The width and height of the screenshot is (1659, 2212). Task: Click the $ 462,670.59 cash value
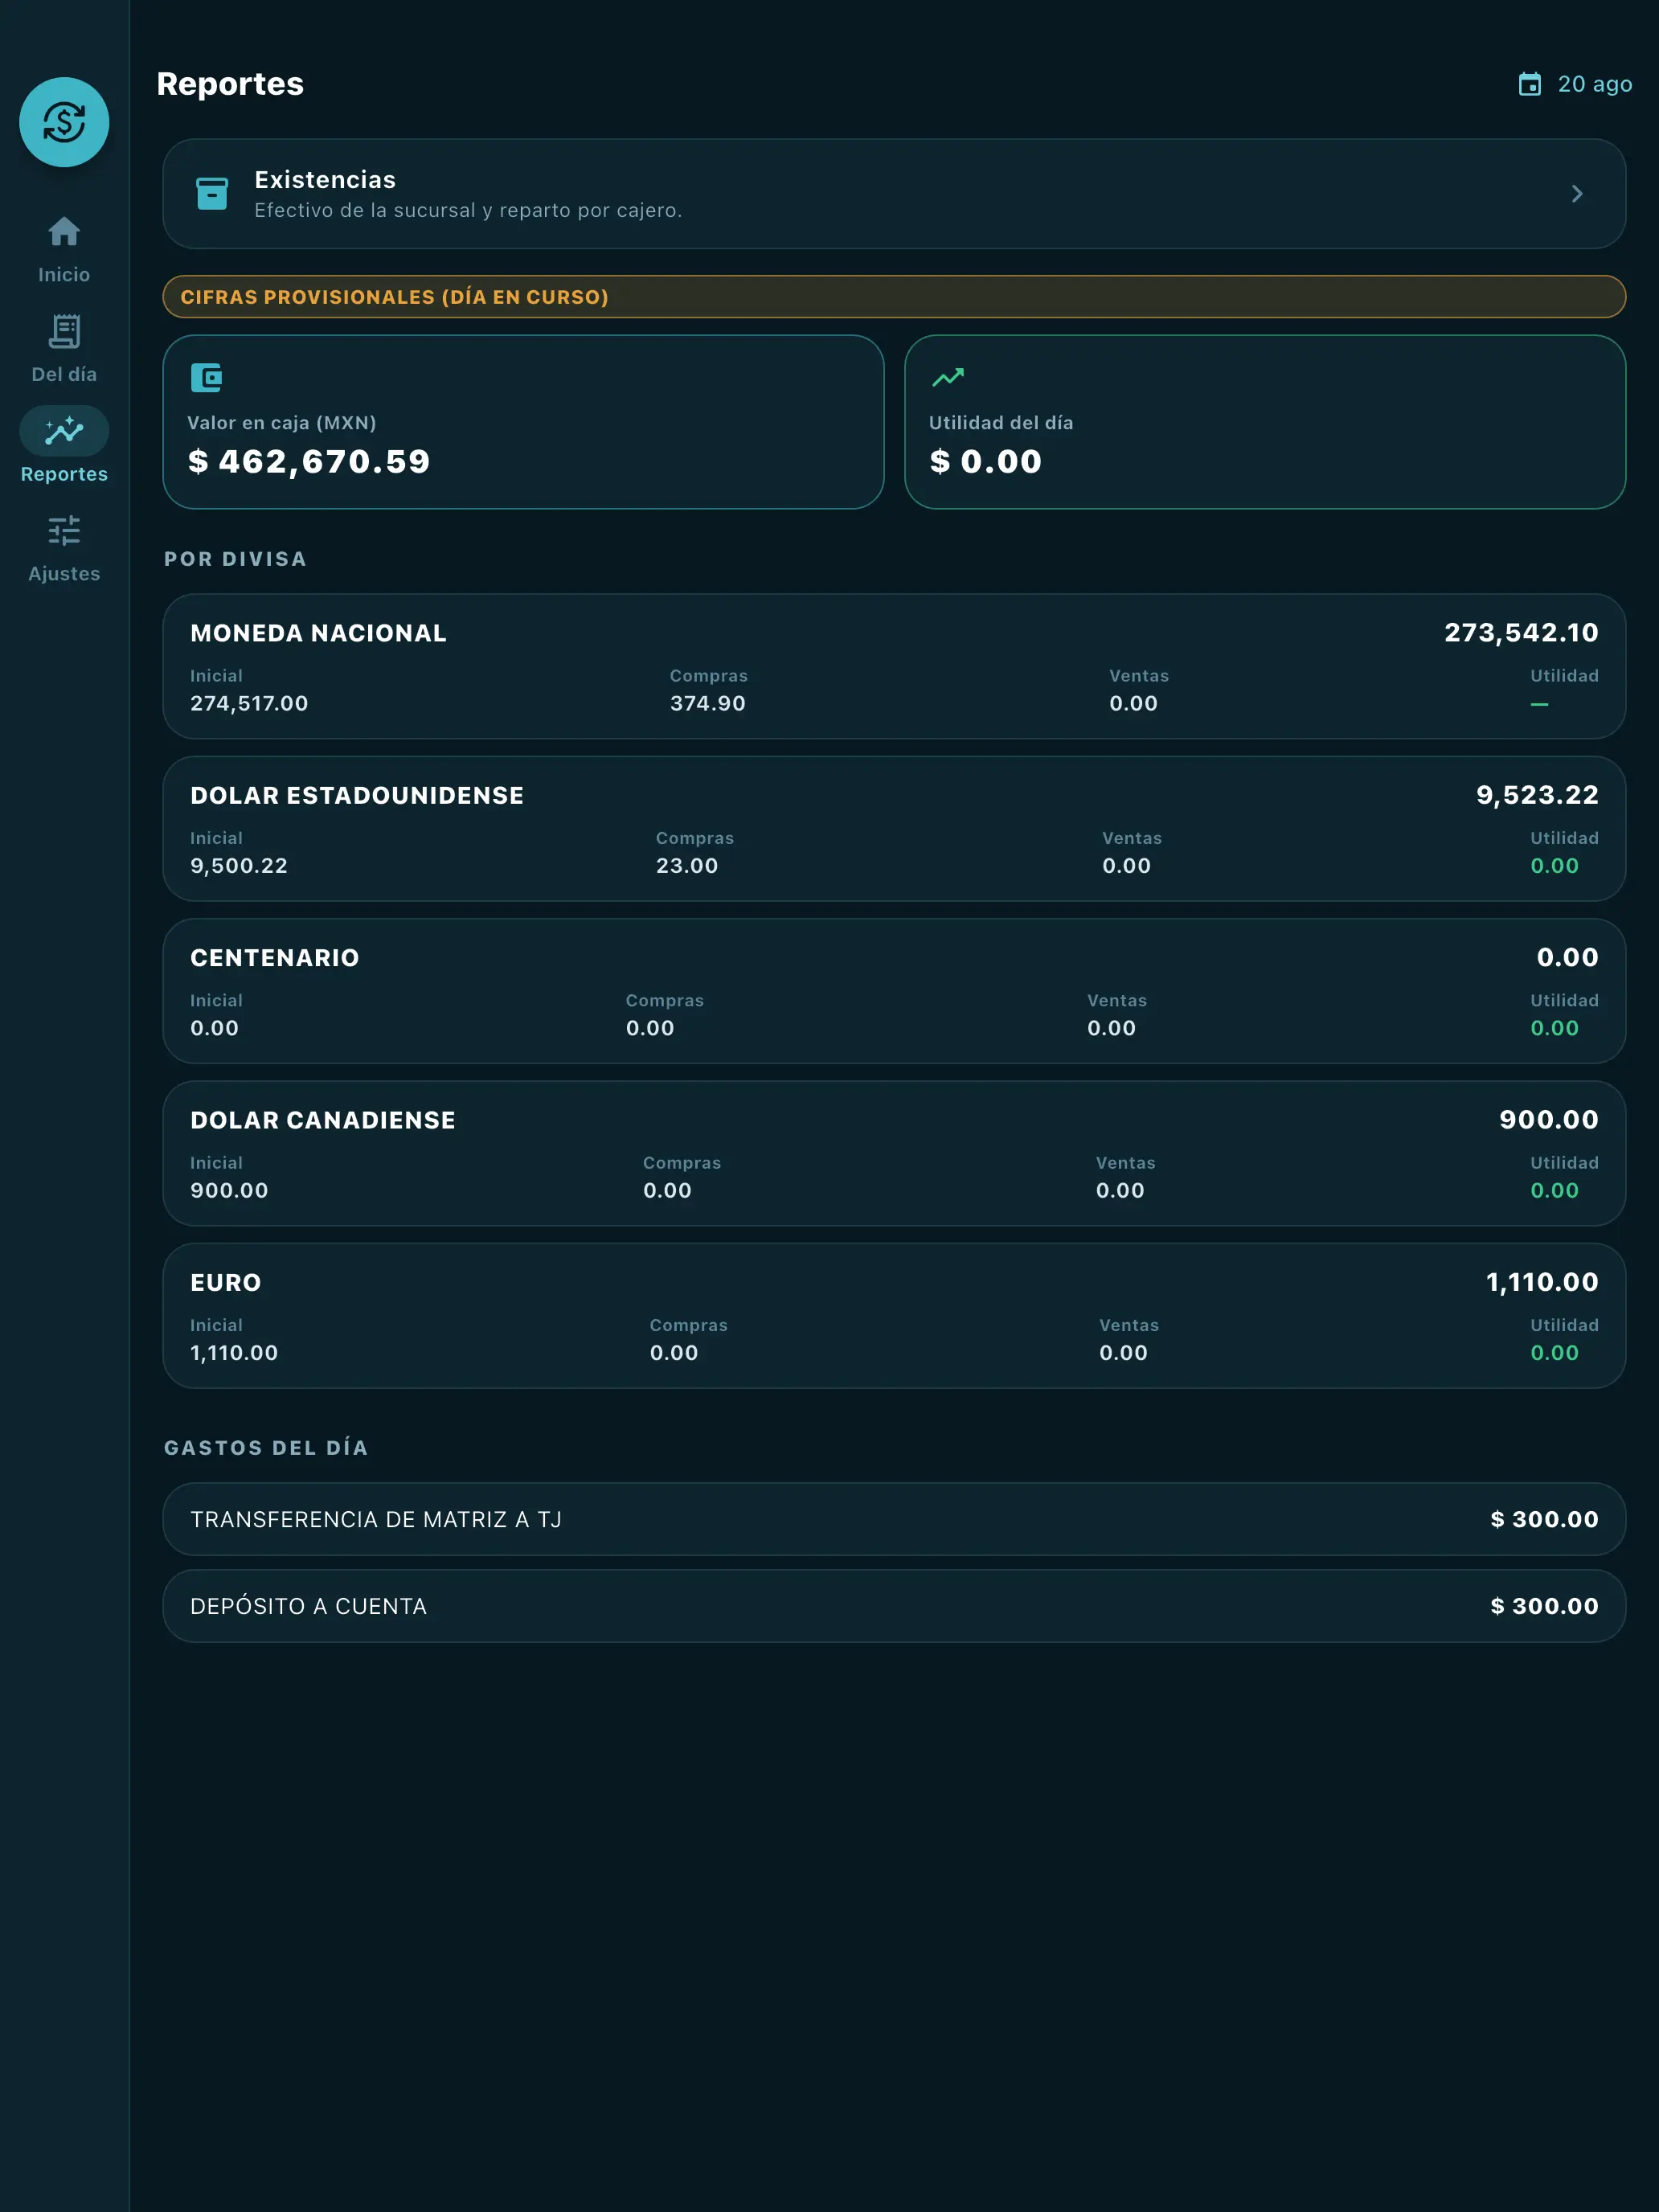[309, 461]
